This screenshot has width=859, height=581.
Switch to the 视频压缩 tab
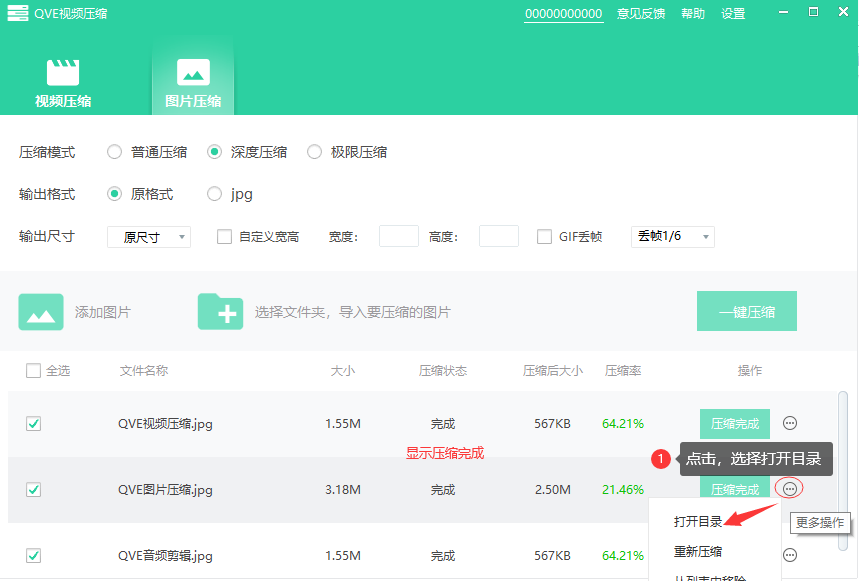pyautogui.click(x=63, y=83)
